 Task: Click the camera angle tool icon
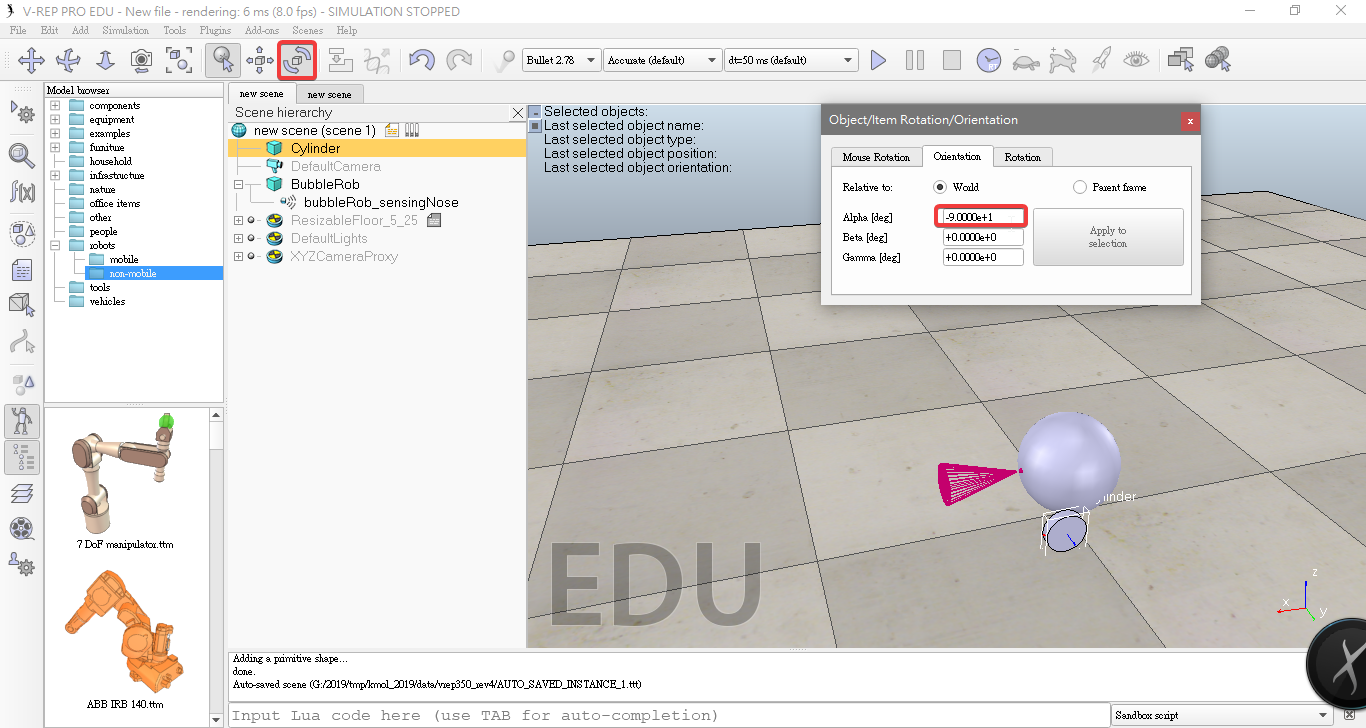point(142,60)
